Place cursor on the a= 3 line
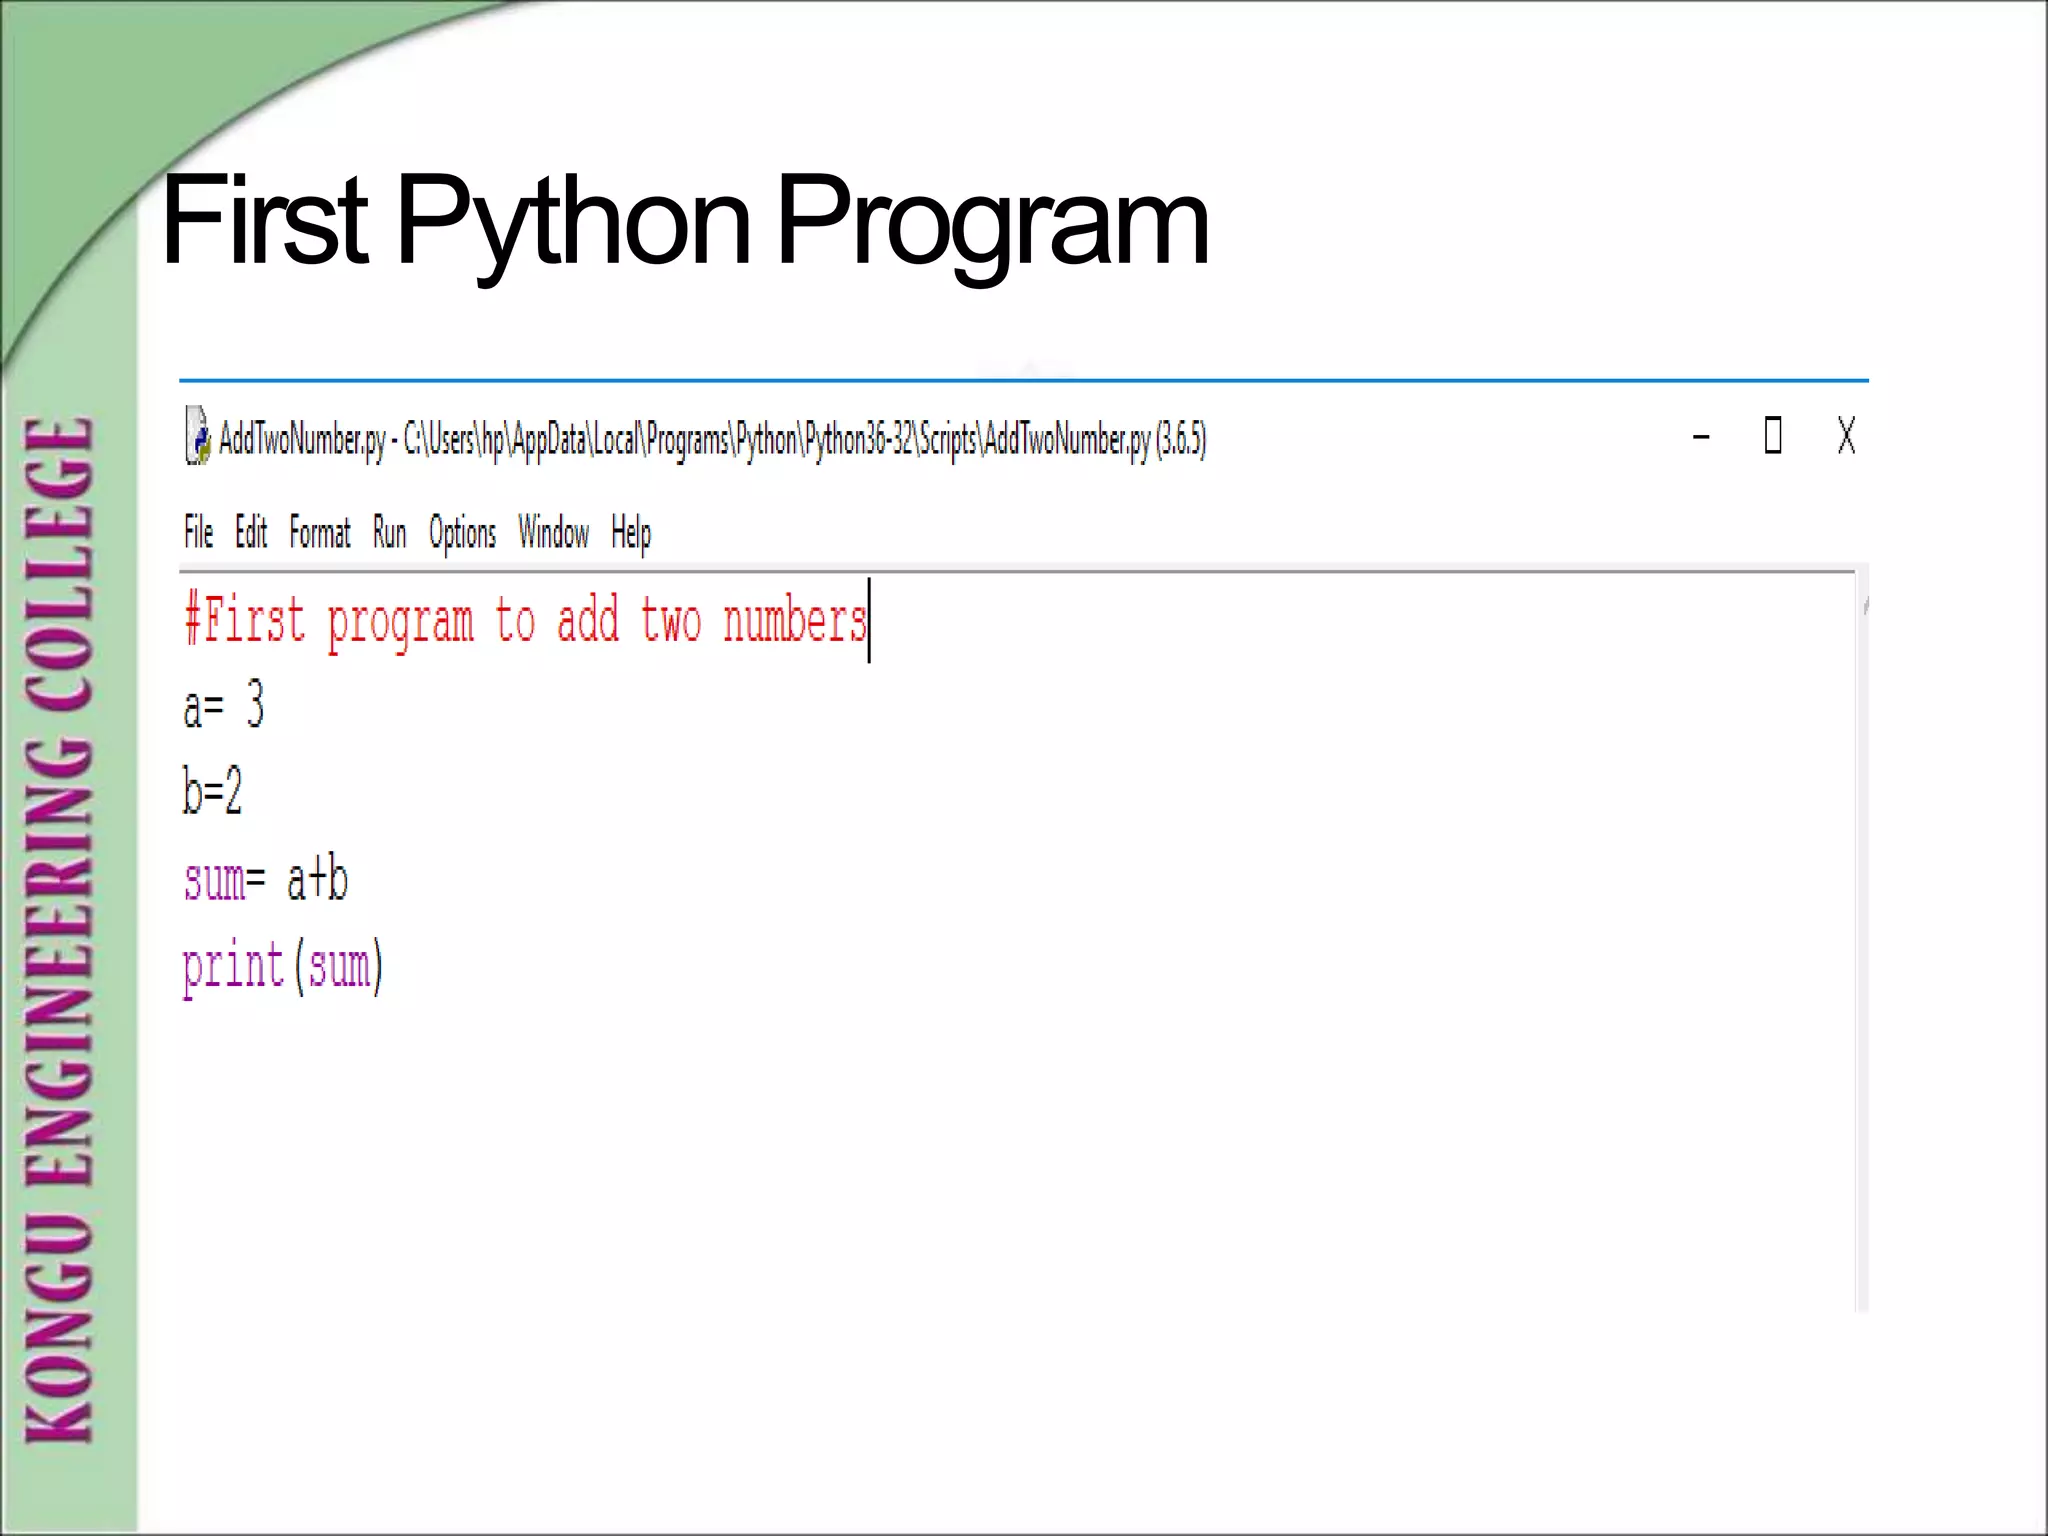The height and width of the screenshot is (1536, 2048). (x=223, y=706)
